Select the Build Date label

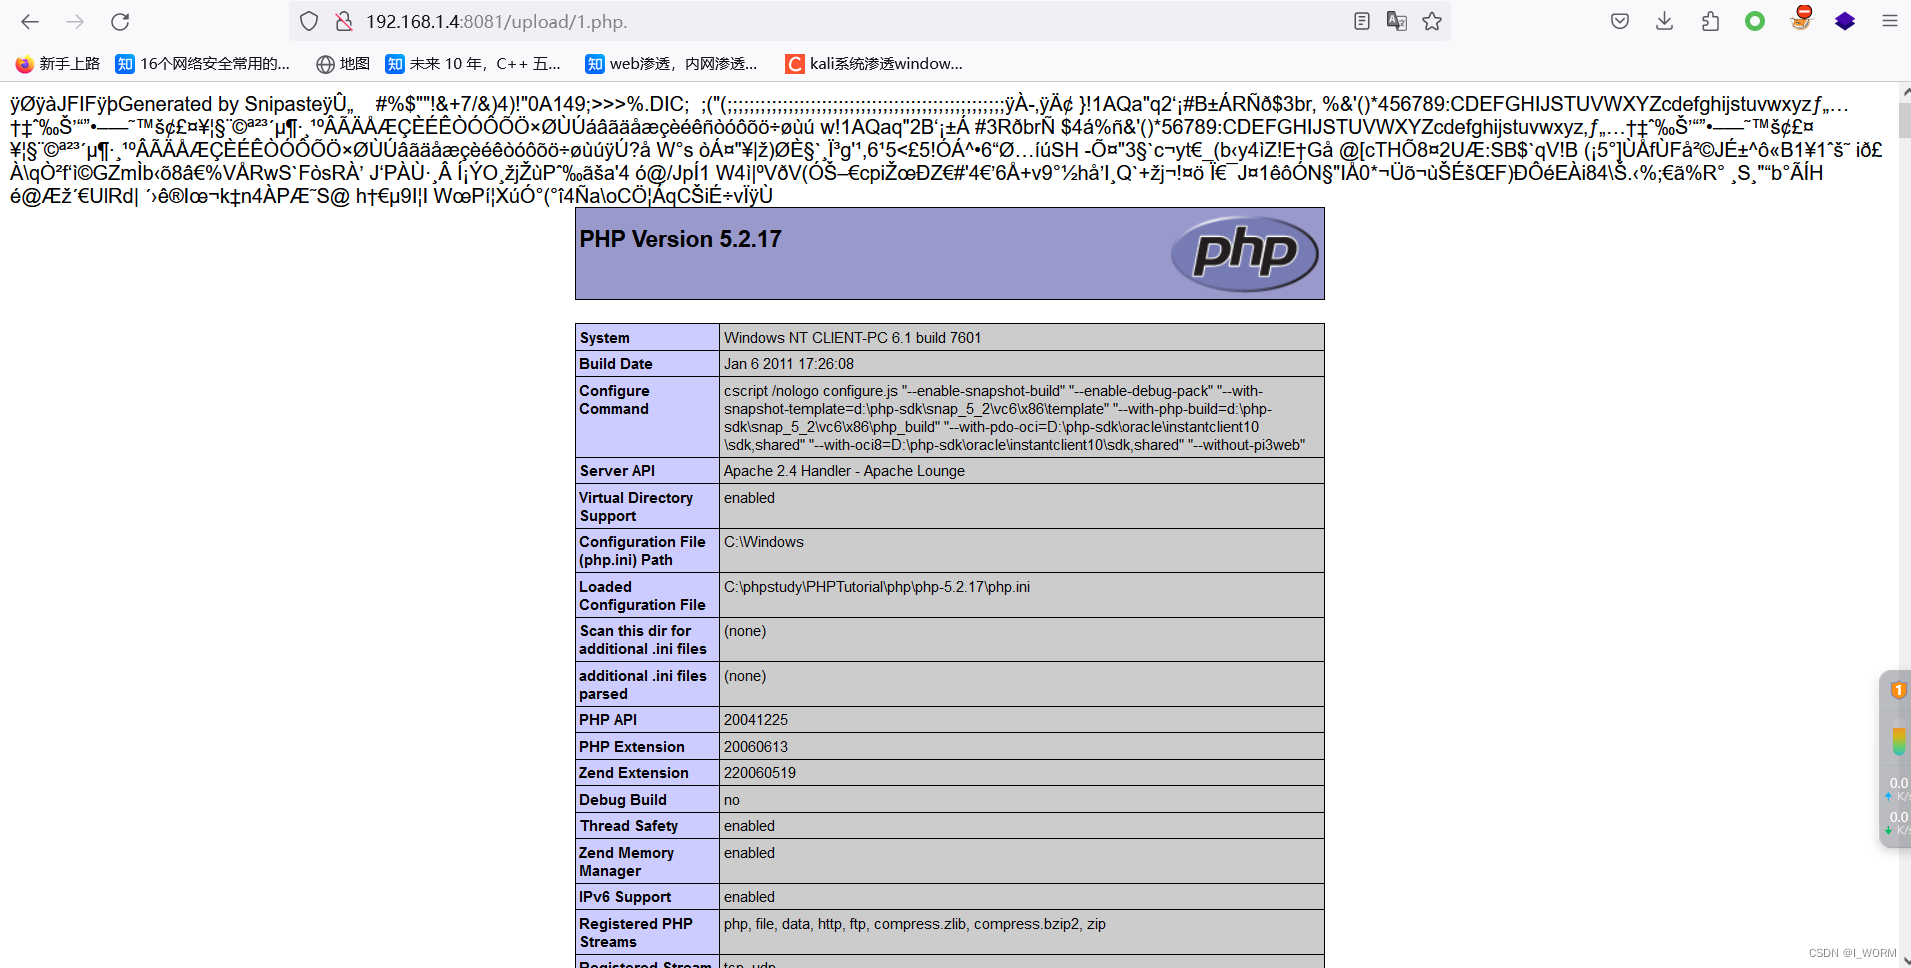point(616,364)
